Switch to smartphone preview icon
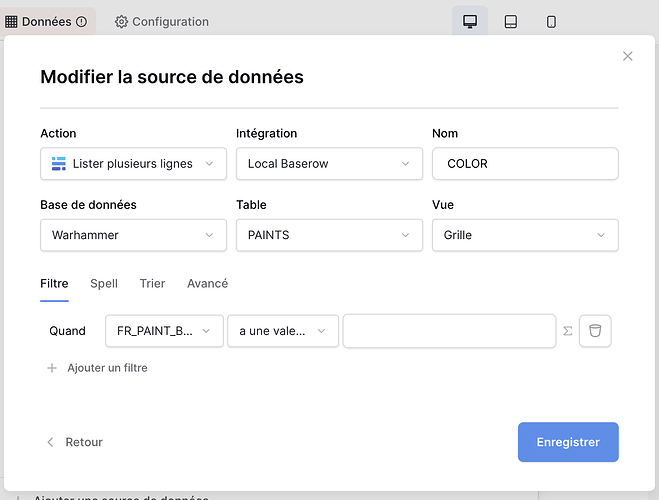Screen dimensions: 659x500 click(551, 22)
